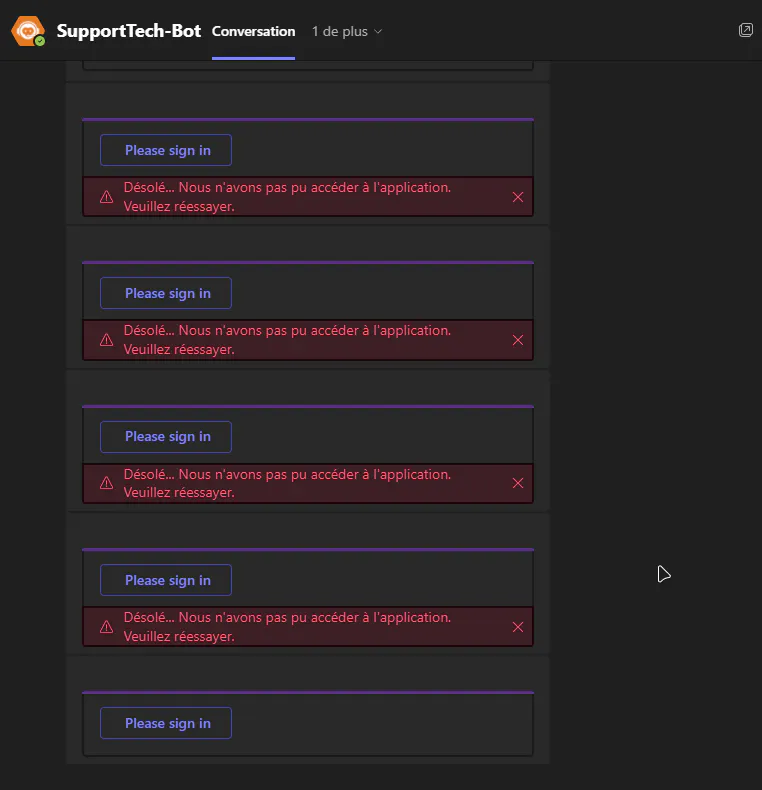
Task: Dismiss the second error banner with X
Action: [518, 340]
